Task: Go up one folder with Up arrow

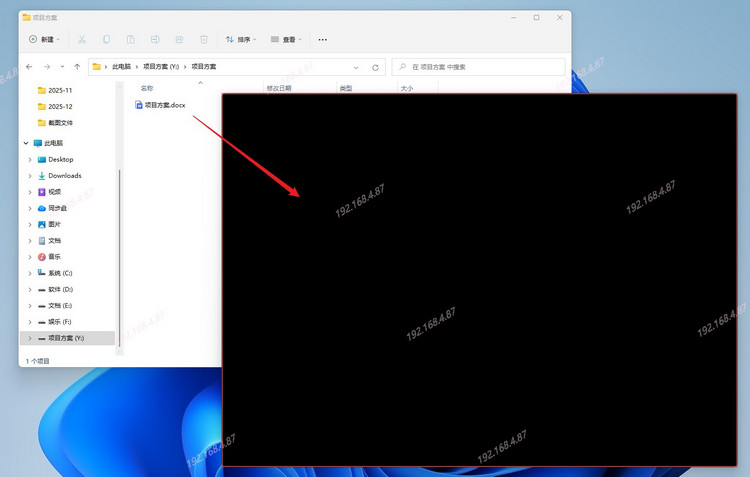Action: coord(76,67)
